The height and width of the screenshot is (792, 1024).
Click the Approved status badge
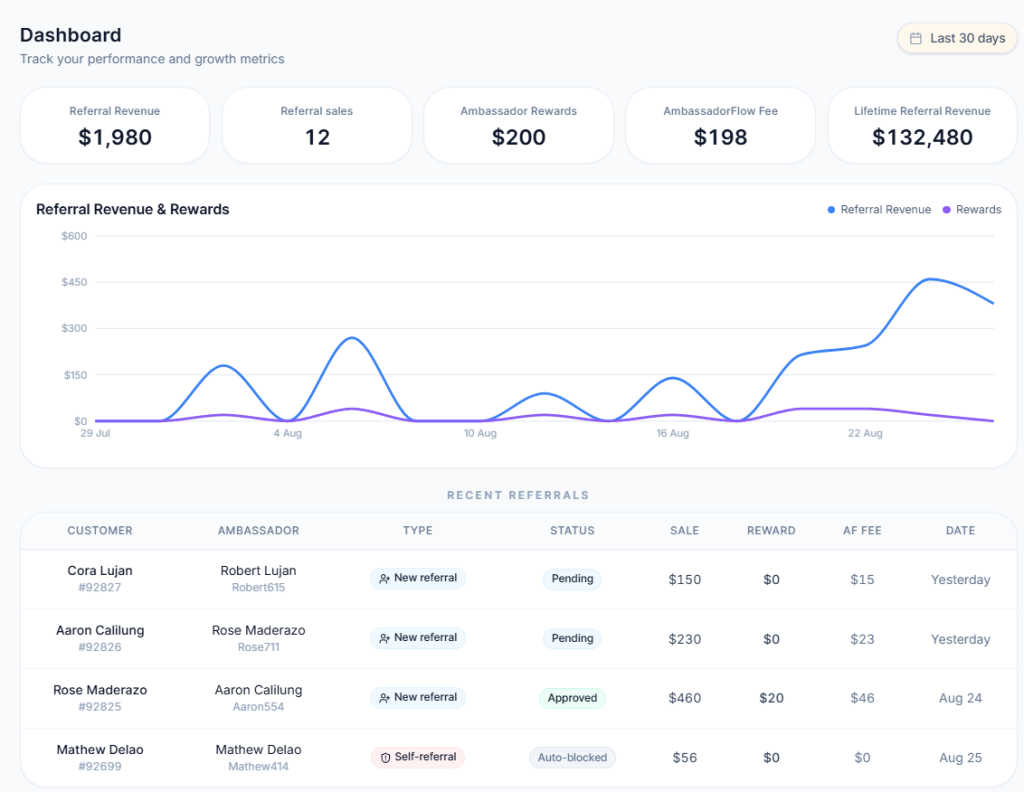(x=572, y=698)
